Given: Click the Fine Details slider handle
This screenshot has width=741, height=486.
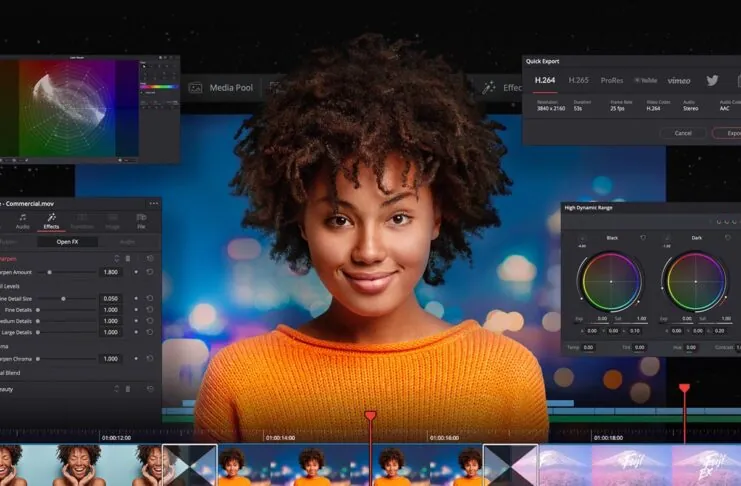Looking at the screenshot, I should [38, 310].
